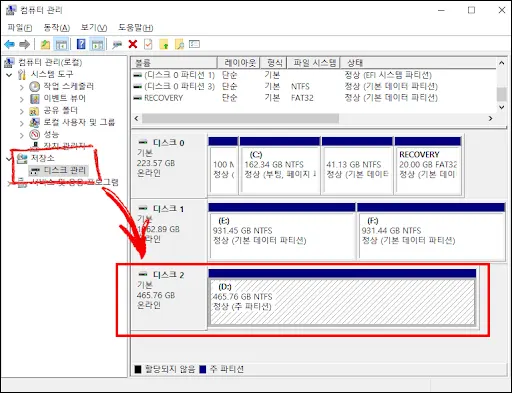Viewport: 512px width, 393px height.
Task: Open the 파일(F) menu
Action: [x=20, y=28]
